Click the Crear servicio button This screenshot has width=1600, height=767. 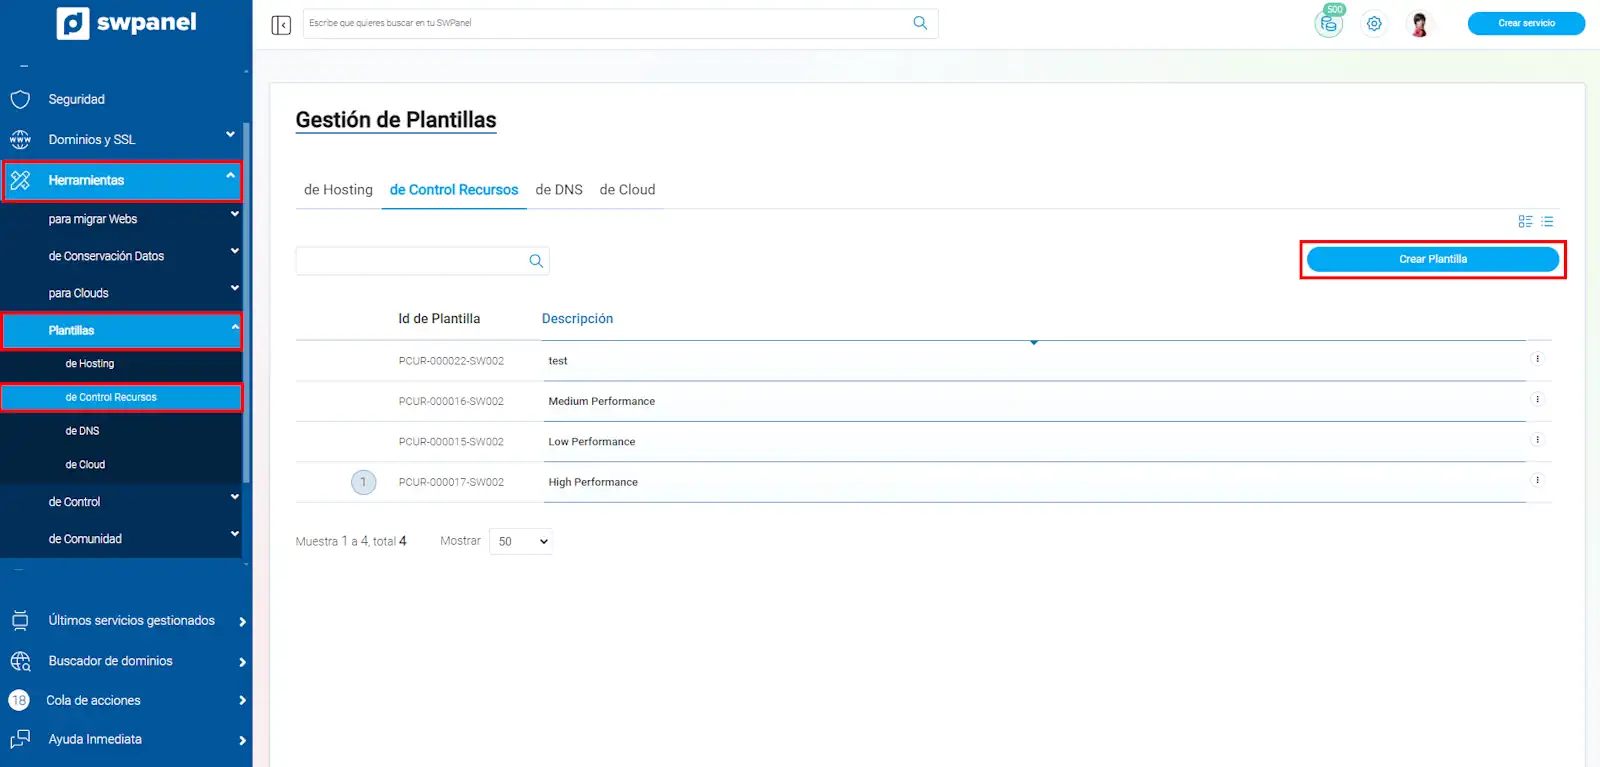[1526, 23]
